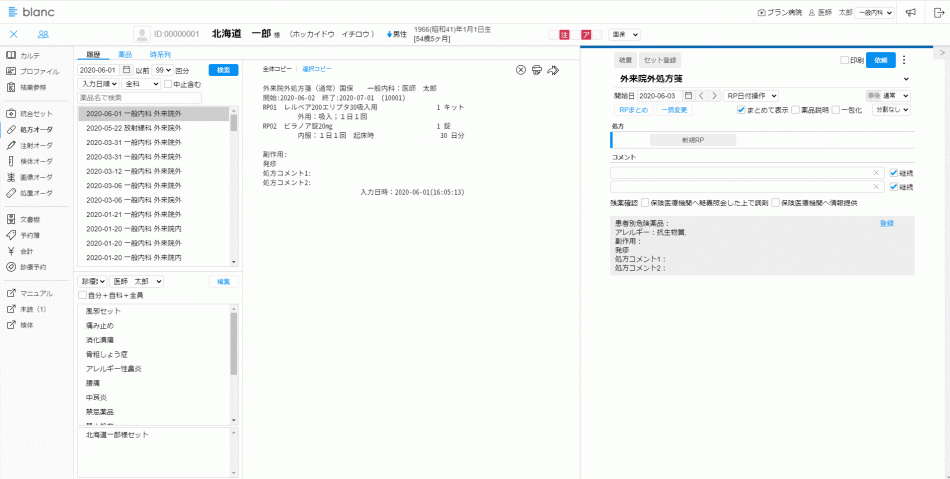
Task: Open 統合セット in the sidebar
Action: (30, 113)
